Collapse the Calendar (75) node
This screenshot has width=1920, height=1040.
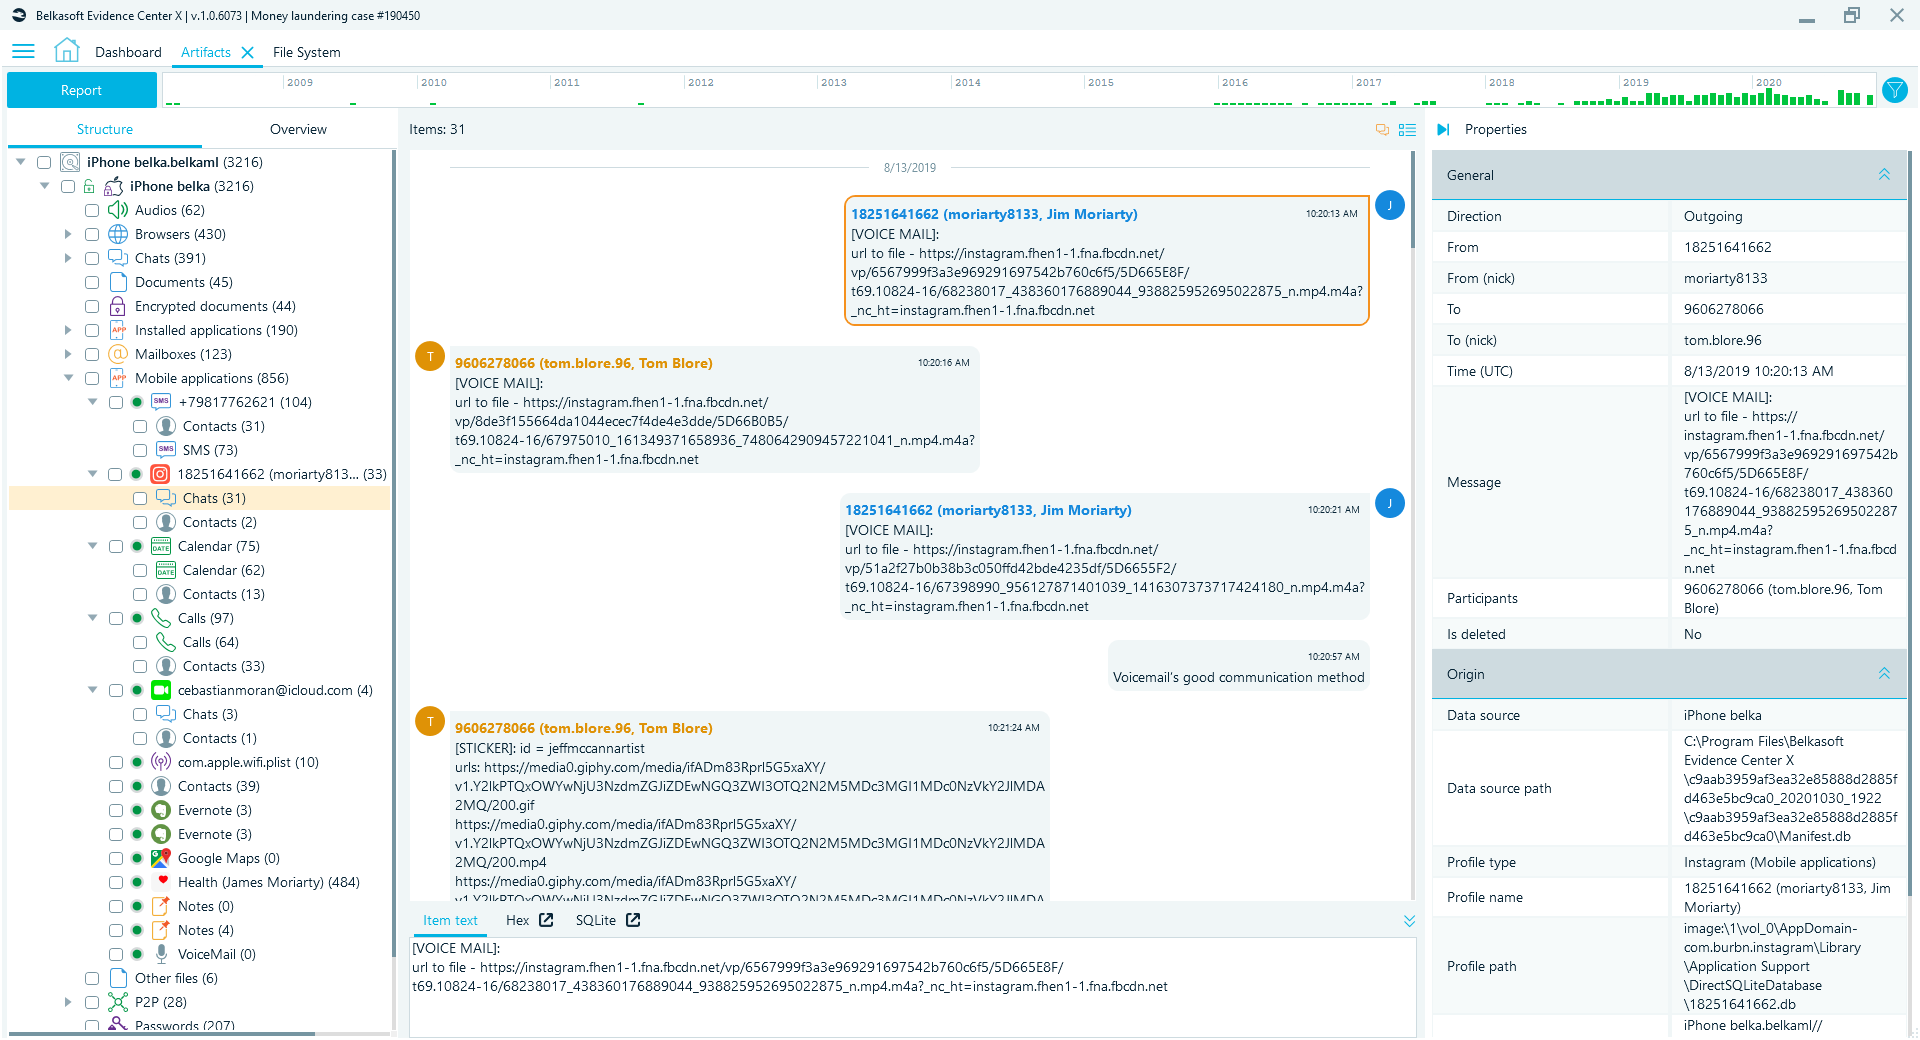[x=92, y=546]
